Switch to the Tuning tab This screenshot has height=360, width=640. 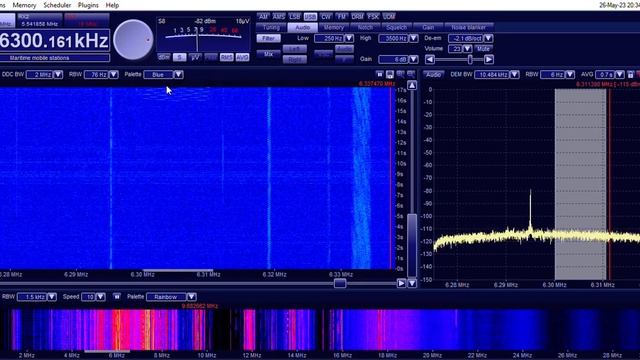271,27
